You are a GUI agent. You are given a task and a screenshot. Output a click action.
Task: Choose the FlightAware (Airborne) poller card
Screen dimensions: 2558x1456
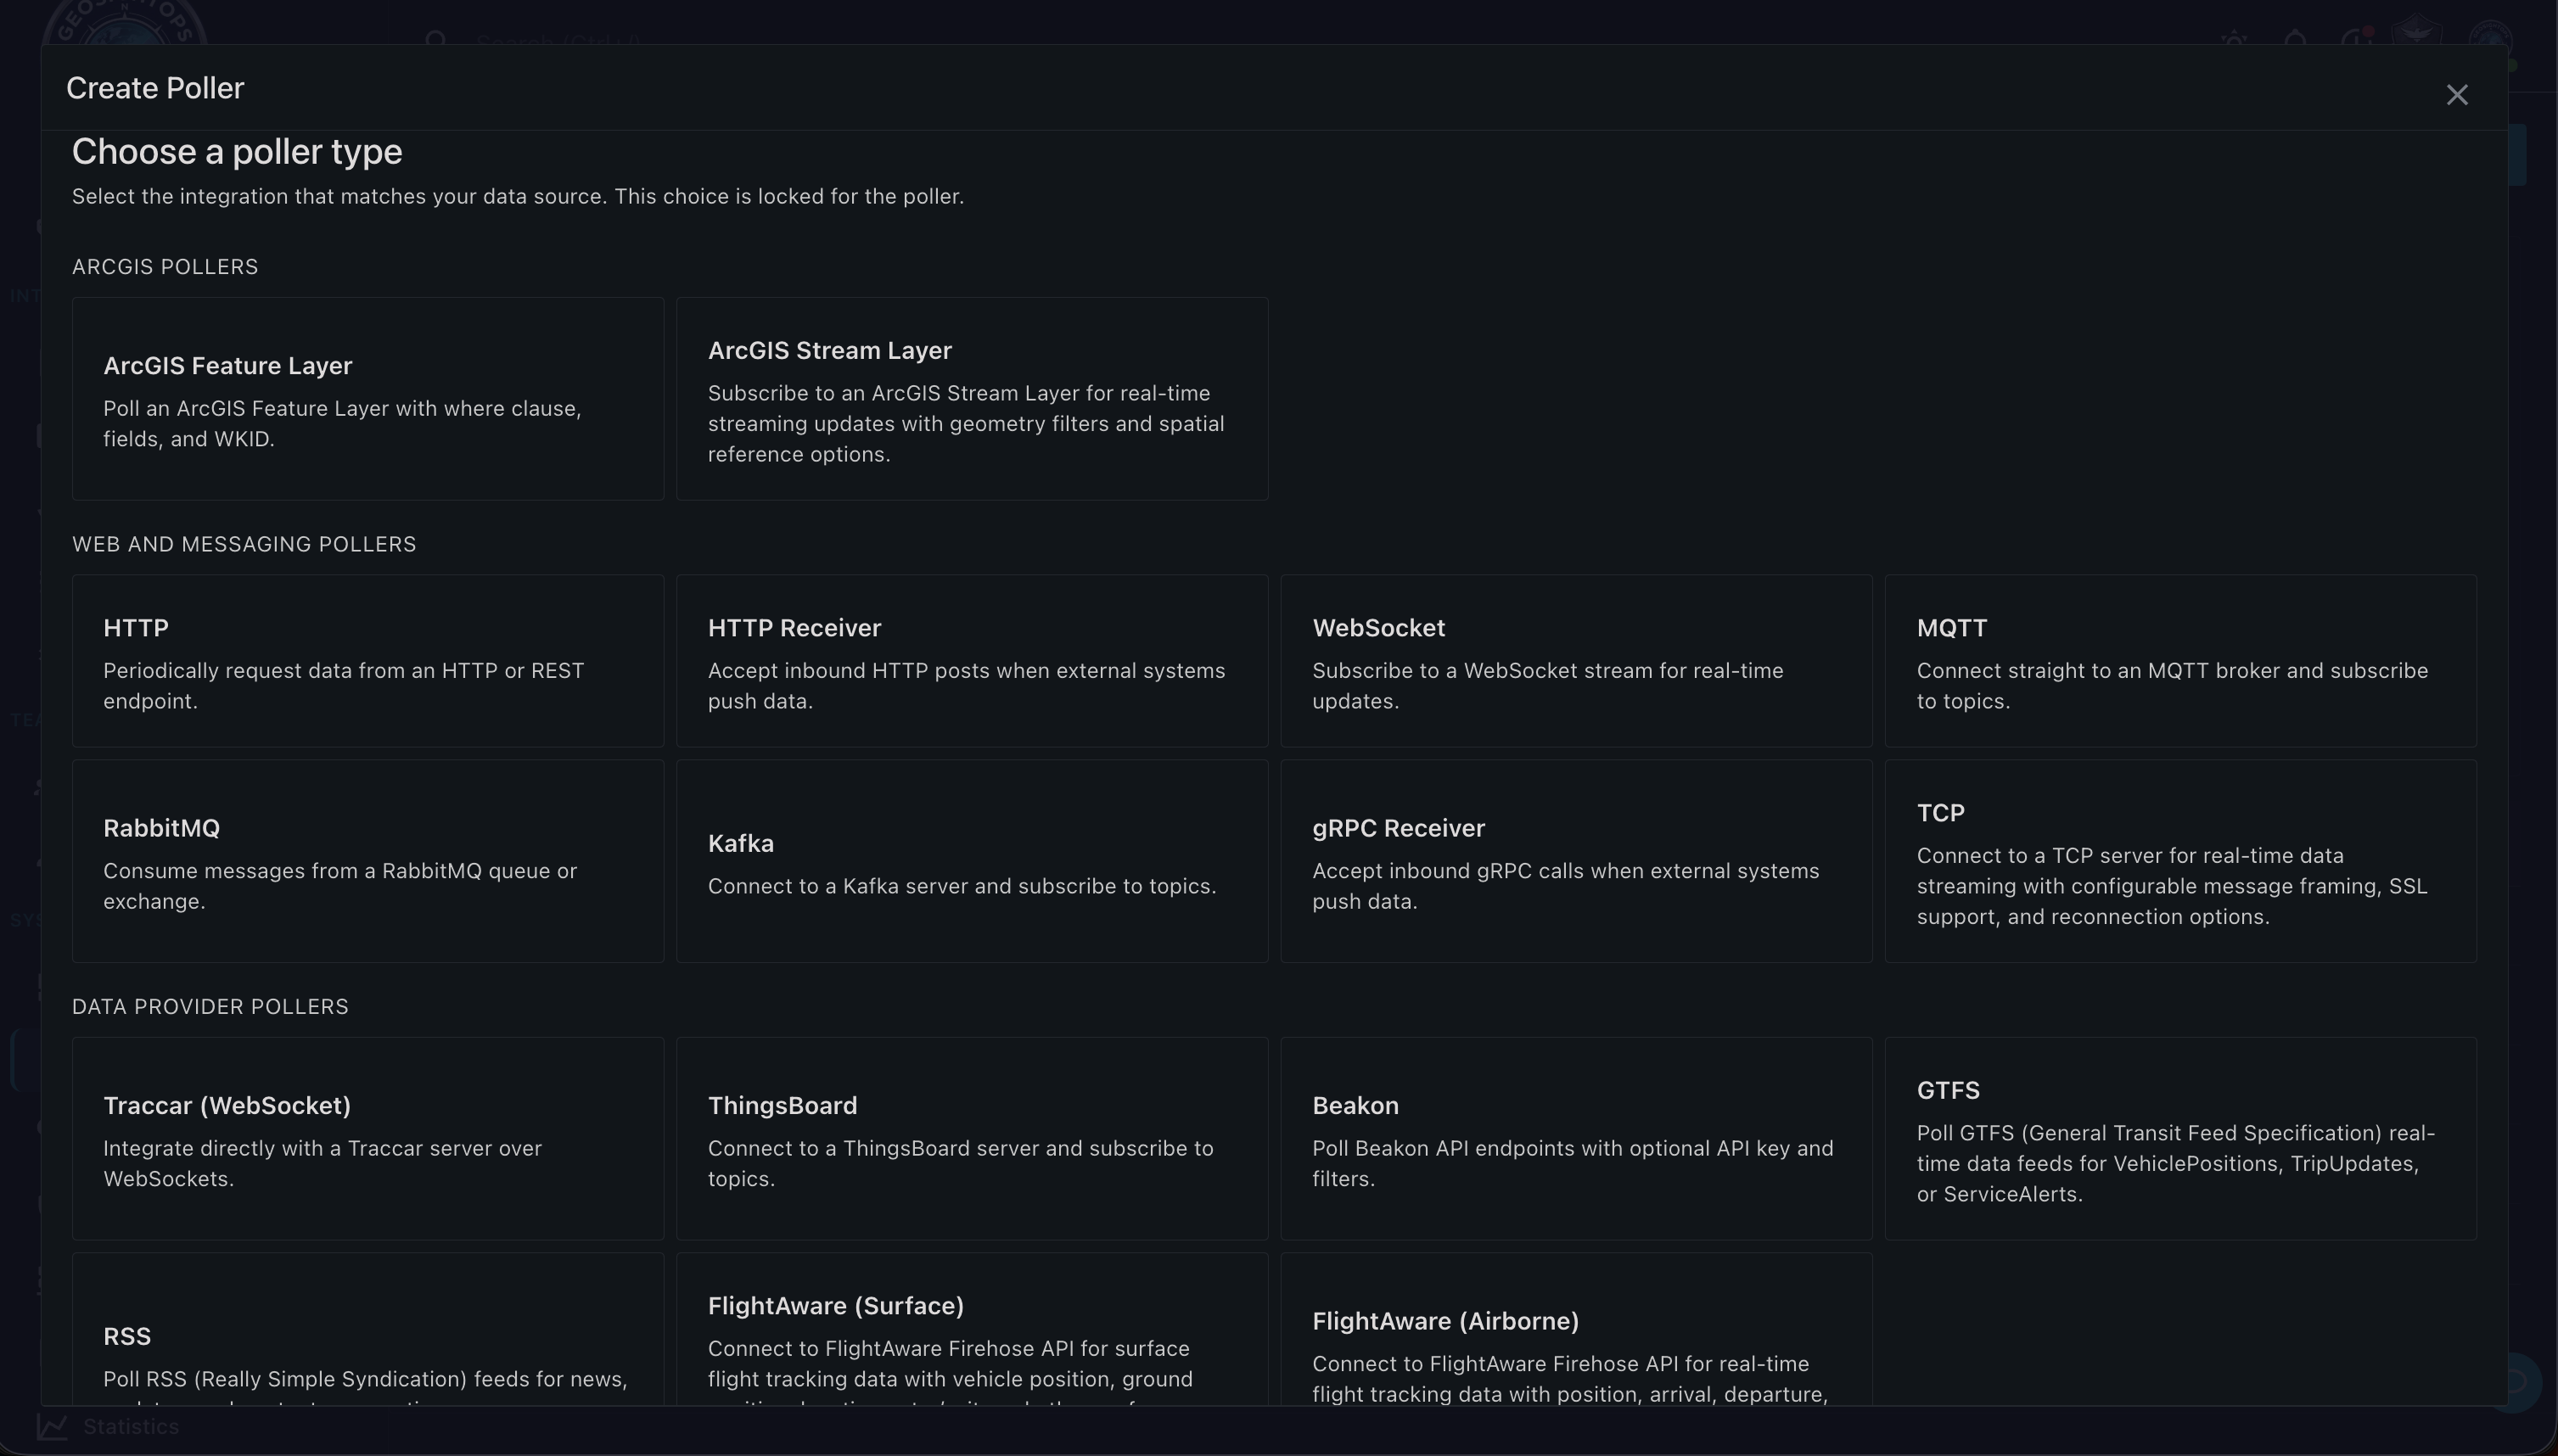1576,1329
